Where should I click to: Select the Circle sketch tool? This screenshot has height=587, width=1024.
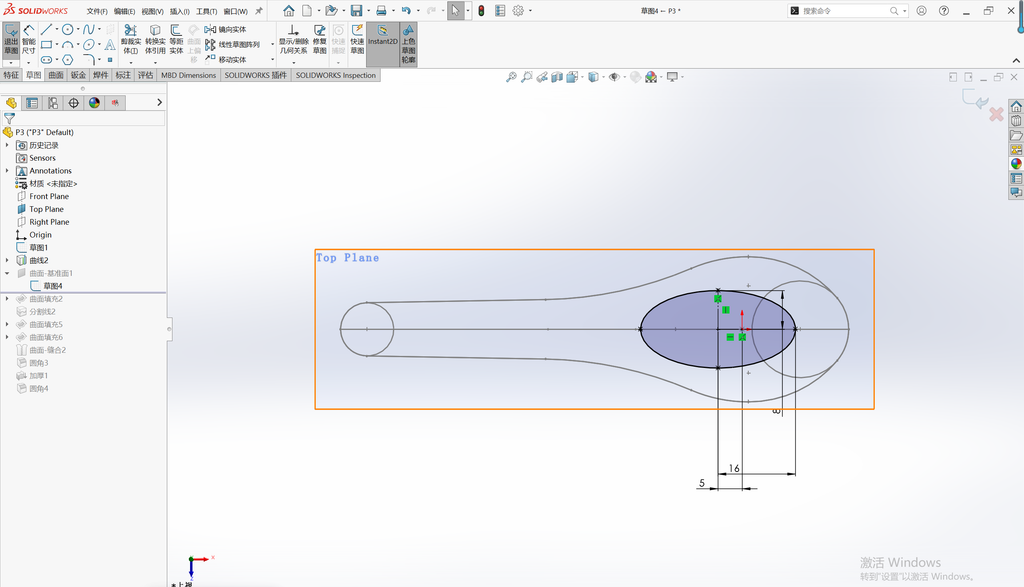[67, 29]
